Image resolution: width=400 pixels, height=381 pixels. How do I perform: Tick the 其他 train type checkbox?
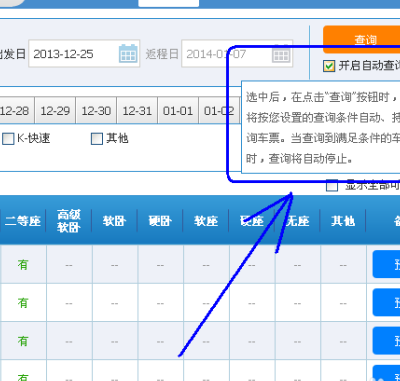click(x=97, y=139)
